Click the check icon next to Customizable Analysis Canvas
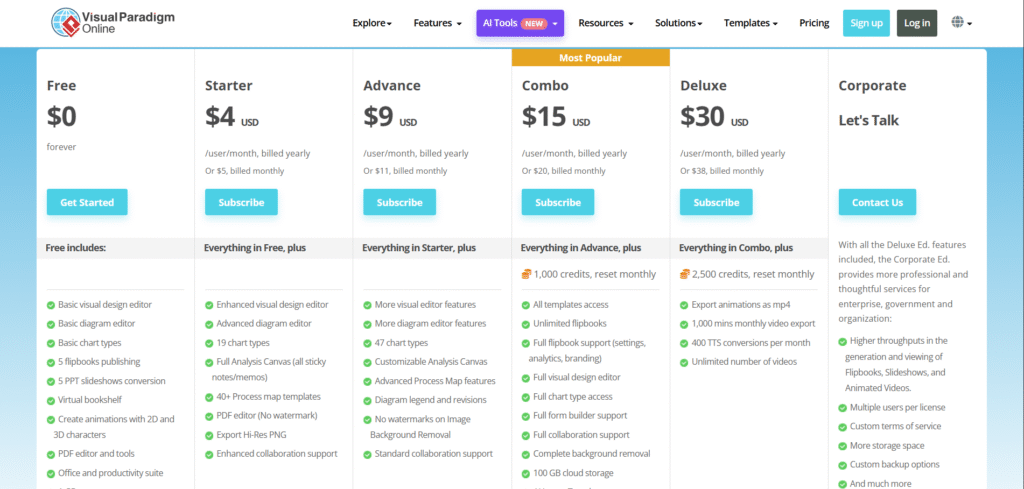 [367, 362]
